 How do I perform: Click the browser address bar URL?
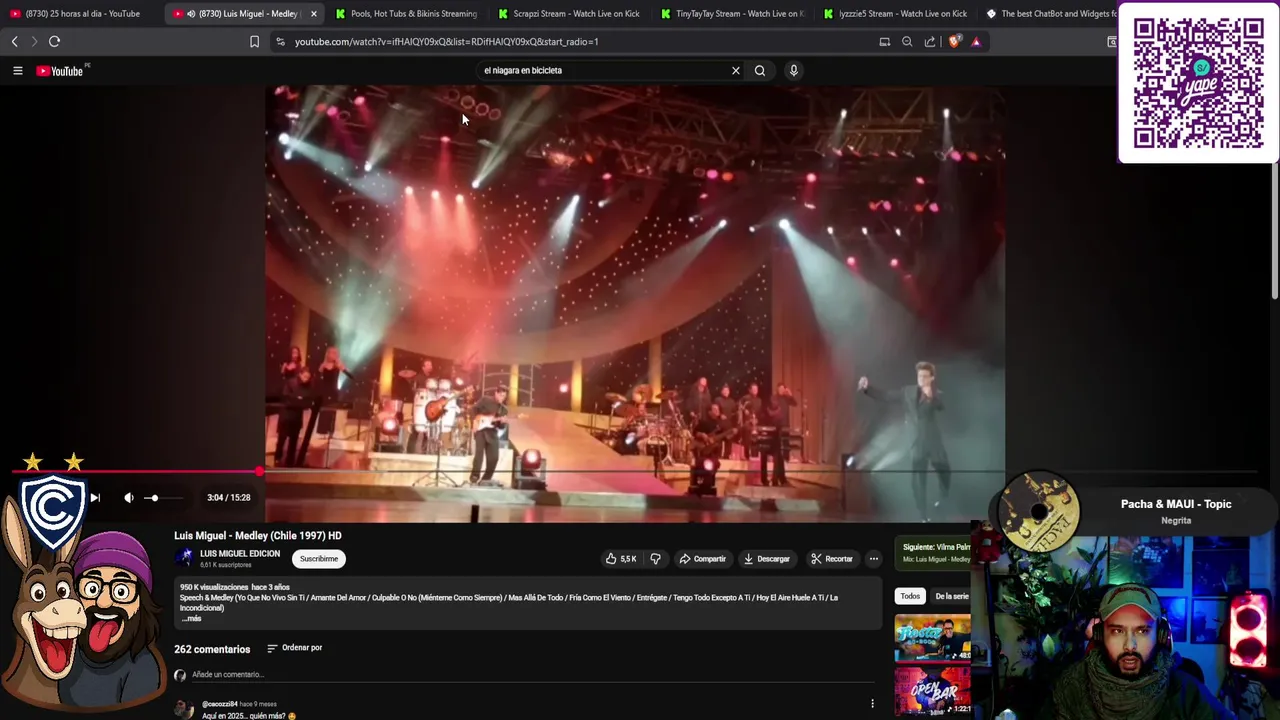(x=446, y=42)
